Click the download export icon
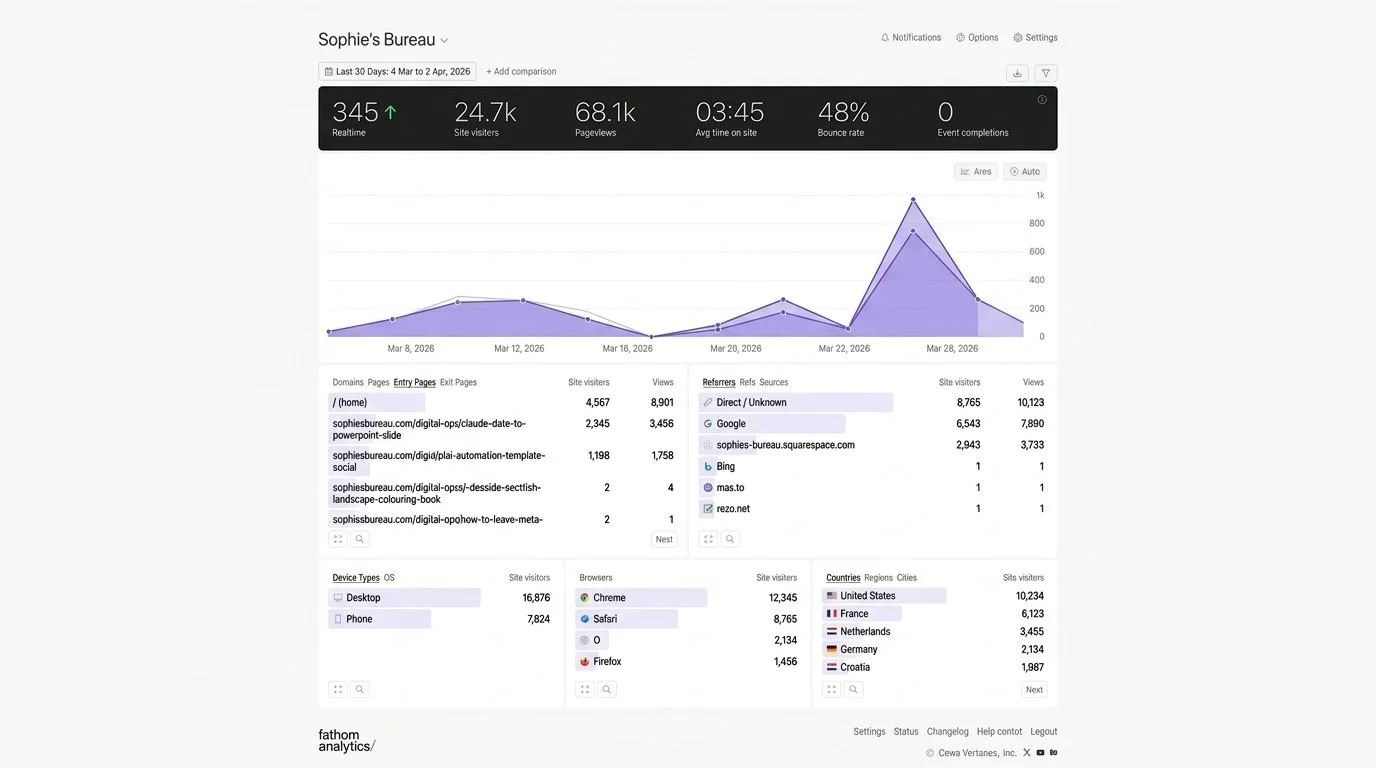This screenshot has width=1376, height=768. tap(1017, 72)
